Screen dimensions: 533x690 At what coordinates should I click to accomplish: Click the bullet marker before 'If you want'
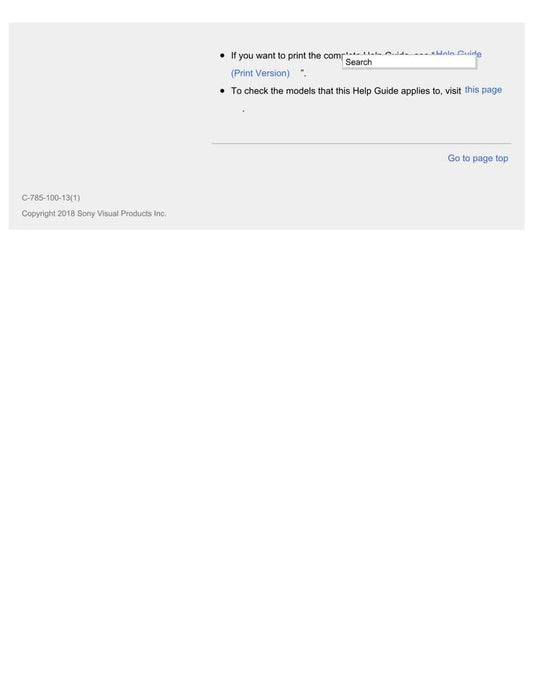[x=222, y=55]
